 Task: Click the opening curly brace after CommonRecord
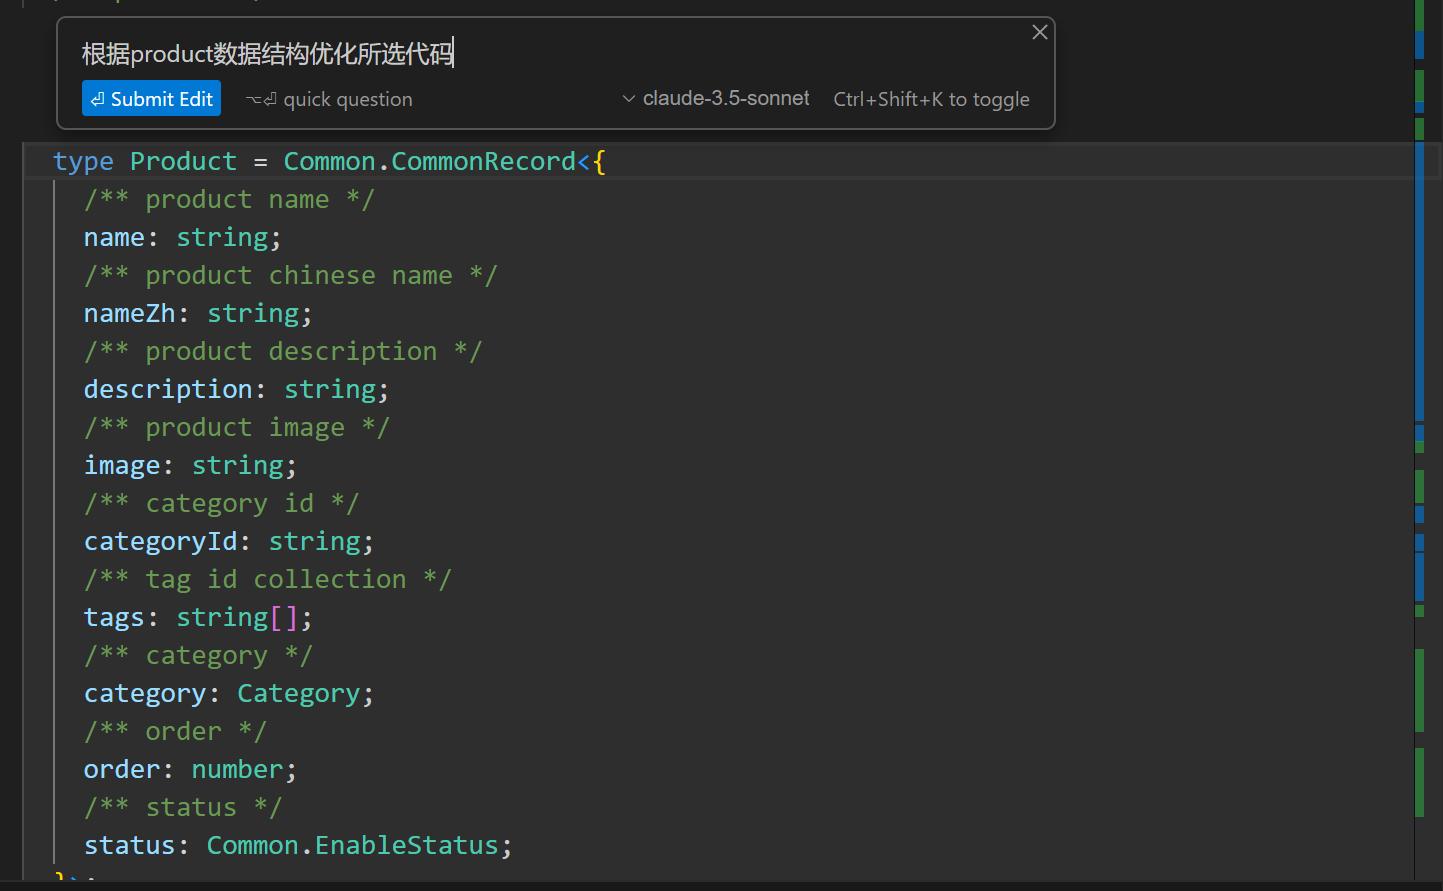point(599,161)
